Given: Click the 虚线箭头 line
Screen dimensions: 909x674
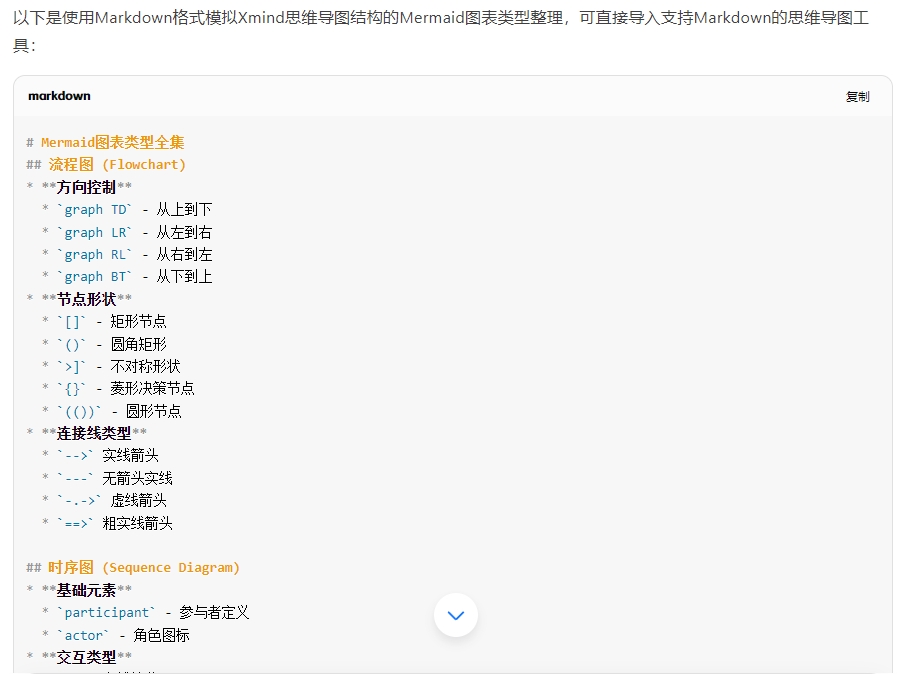Looking at the screenshot, I should [104, 500].
